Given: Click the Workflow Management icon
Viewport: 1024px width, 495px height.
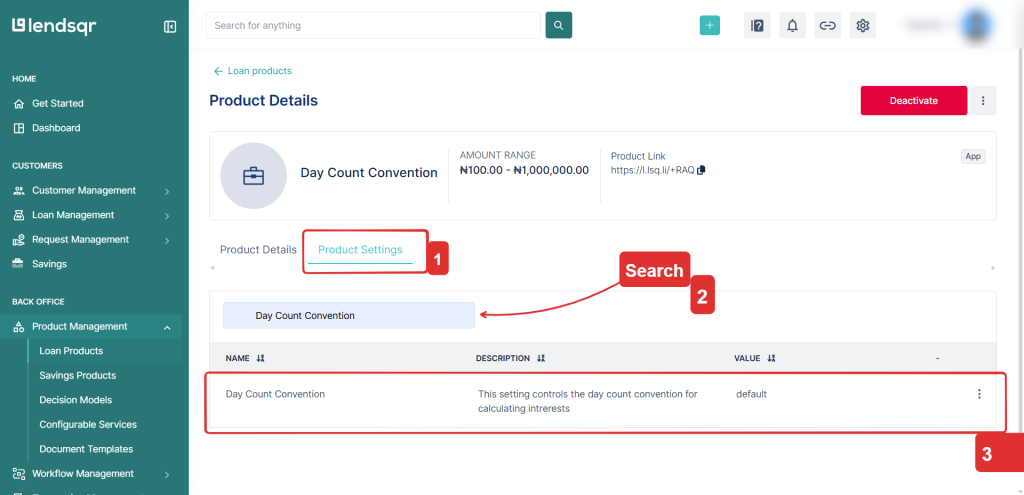Looking at the screenshot, I should point(19,474).
